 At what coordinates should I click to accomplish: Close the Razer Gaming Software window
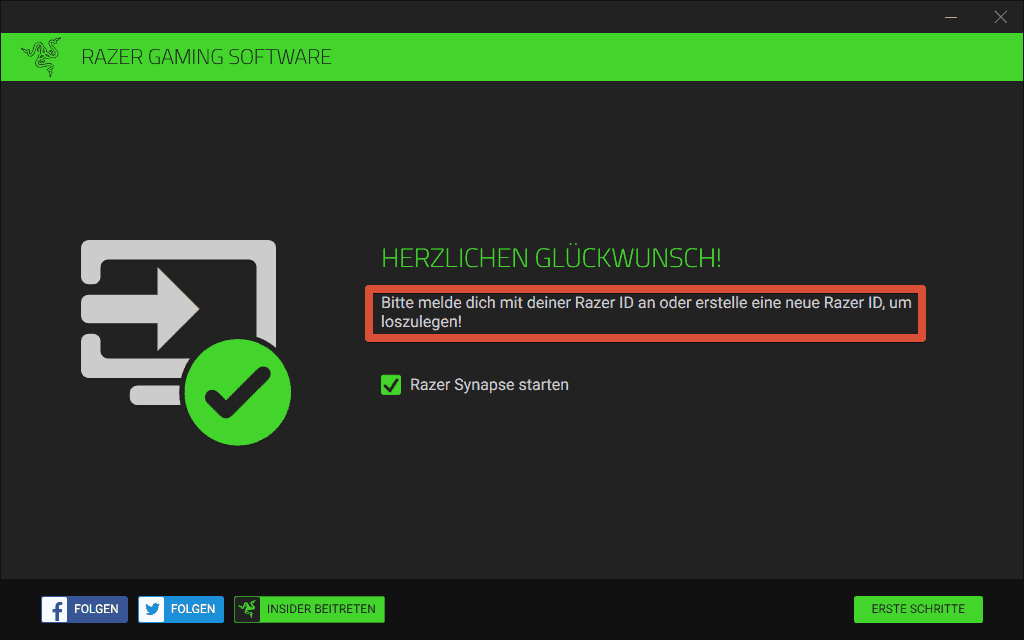1000,17
